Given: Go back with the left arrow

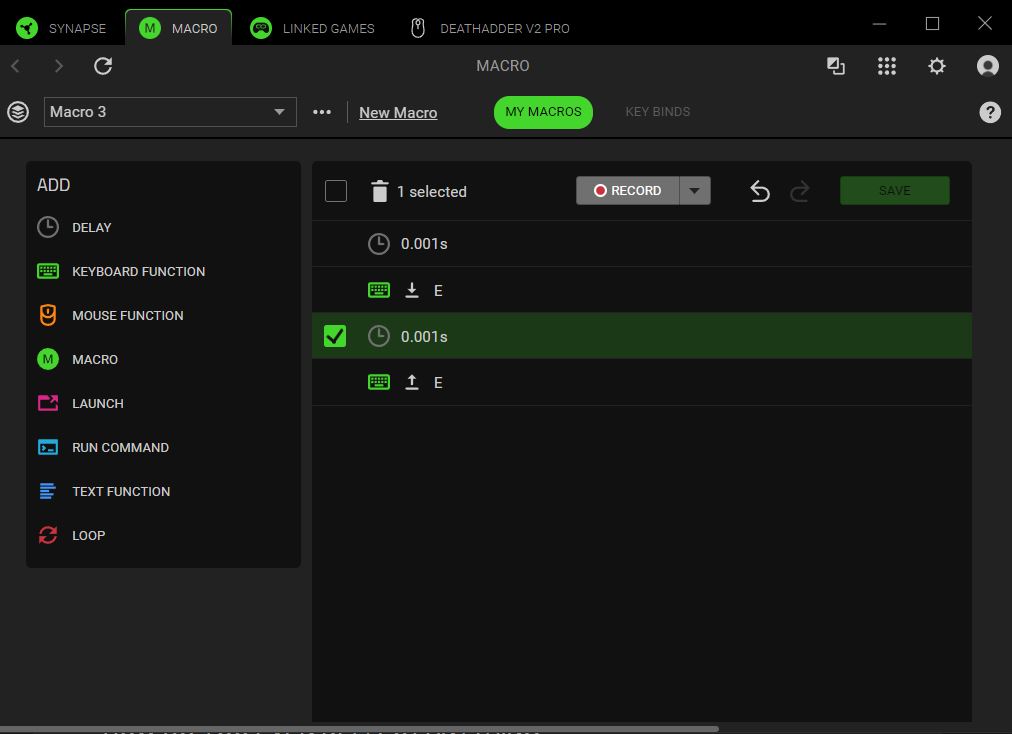Looking at the screenshot, I should pos(16,66).
